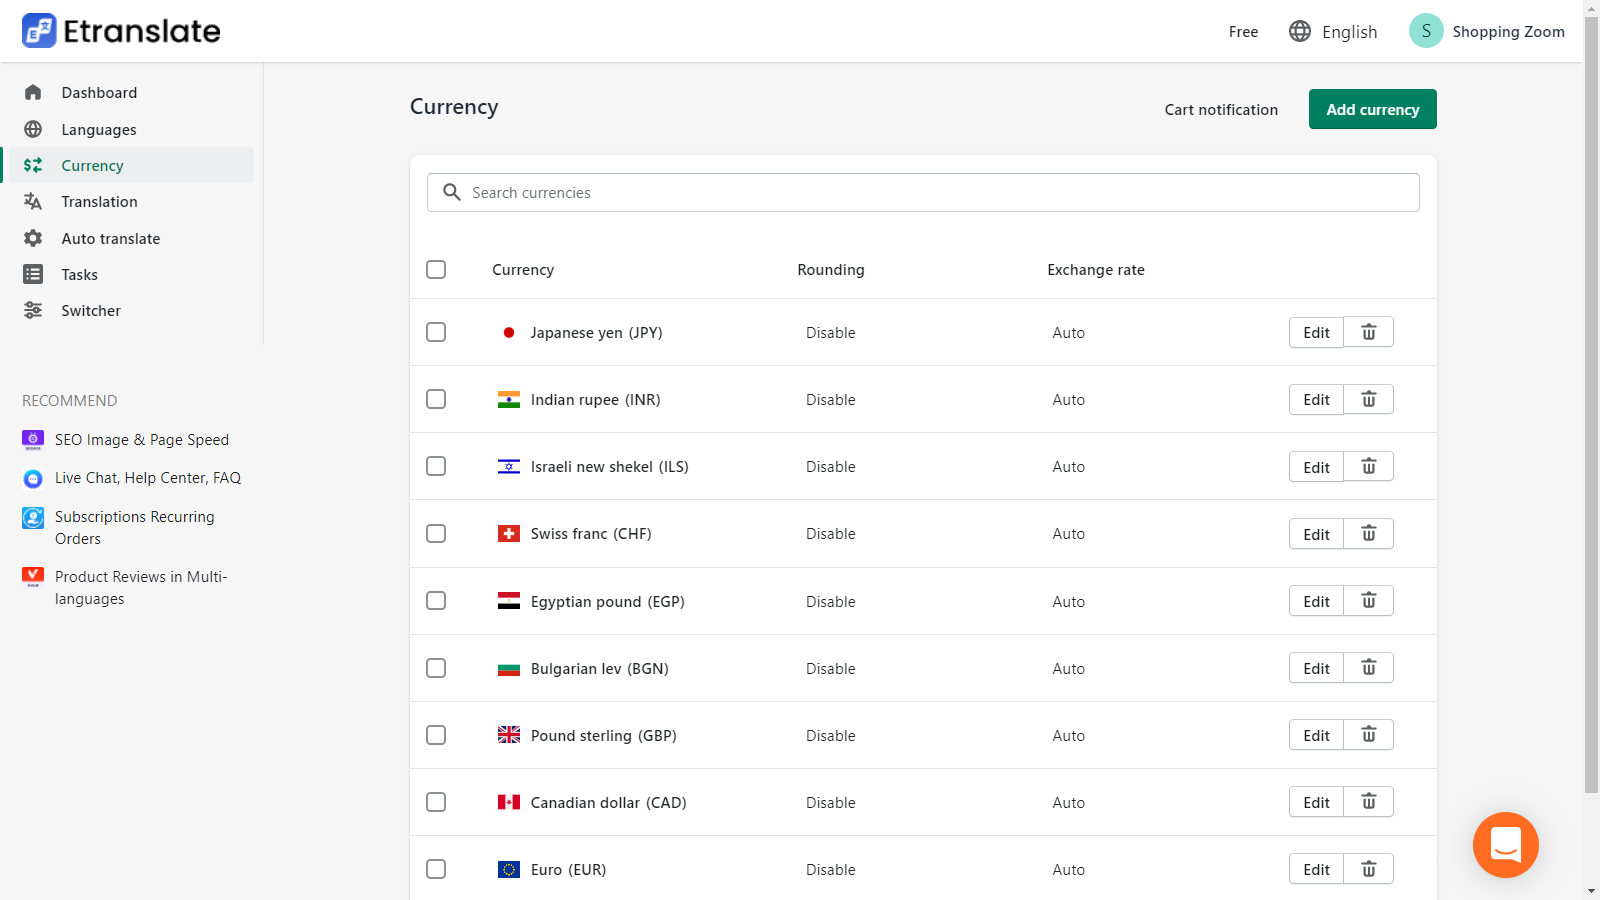Check the Egyptian pound row checkbox
The image size is (1600, 900).
click(x=436, y=600)
